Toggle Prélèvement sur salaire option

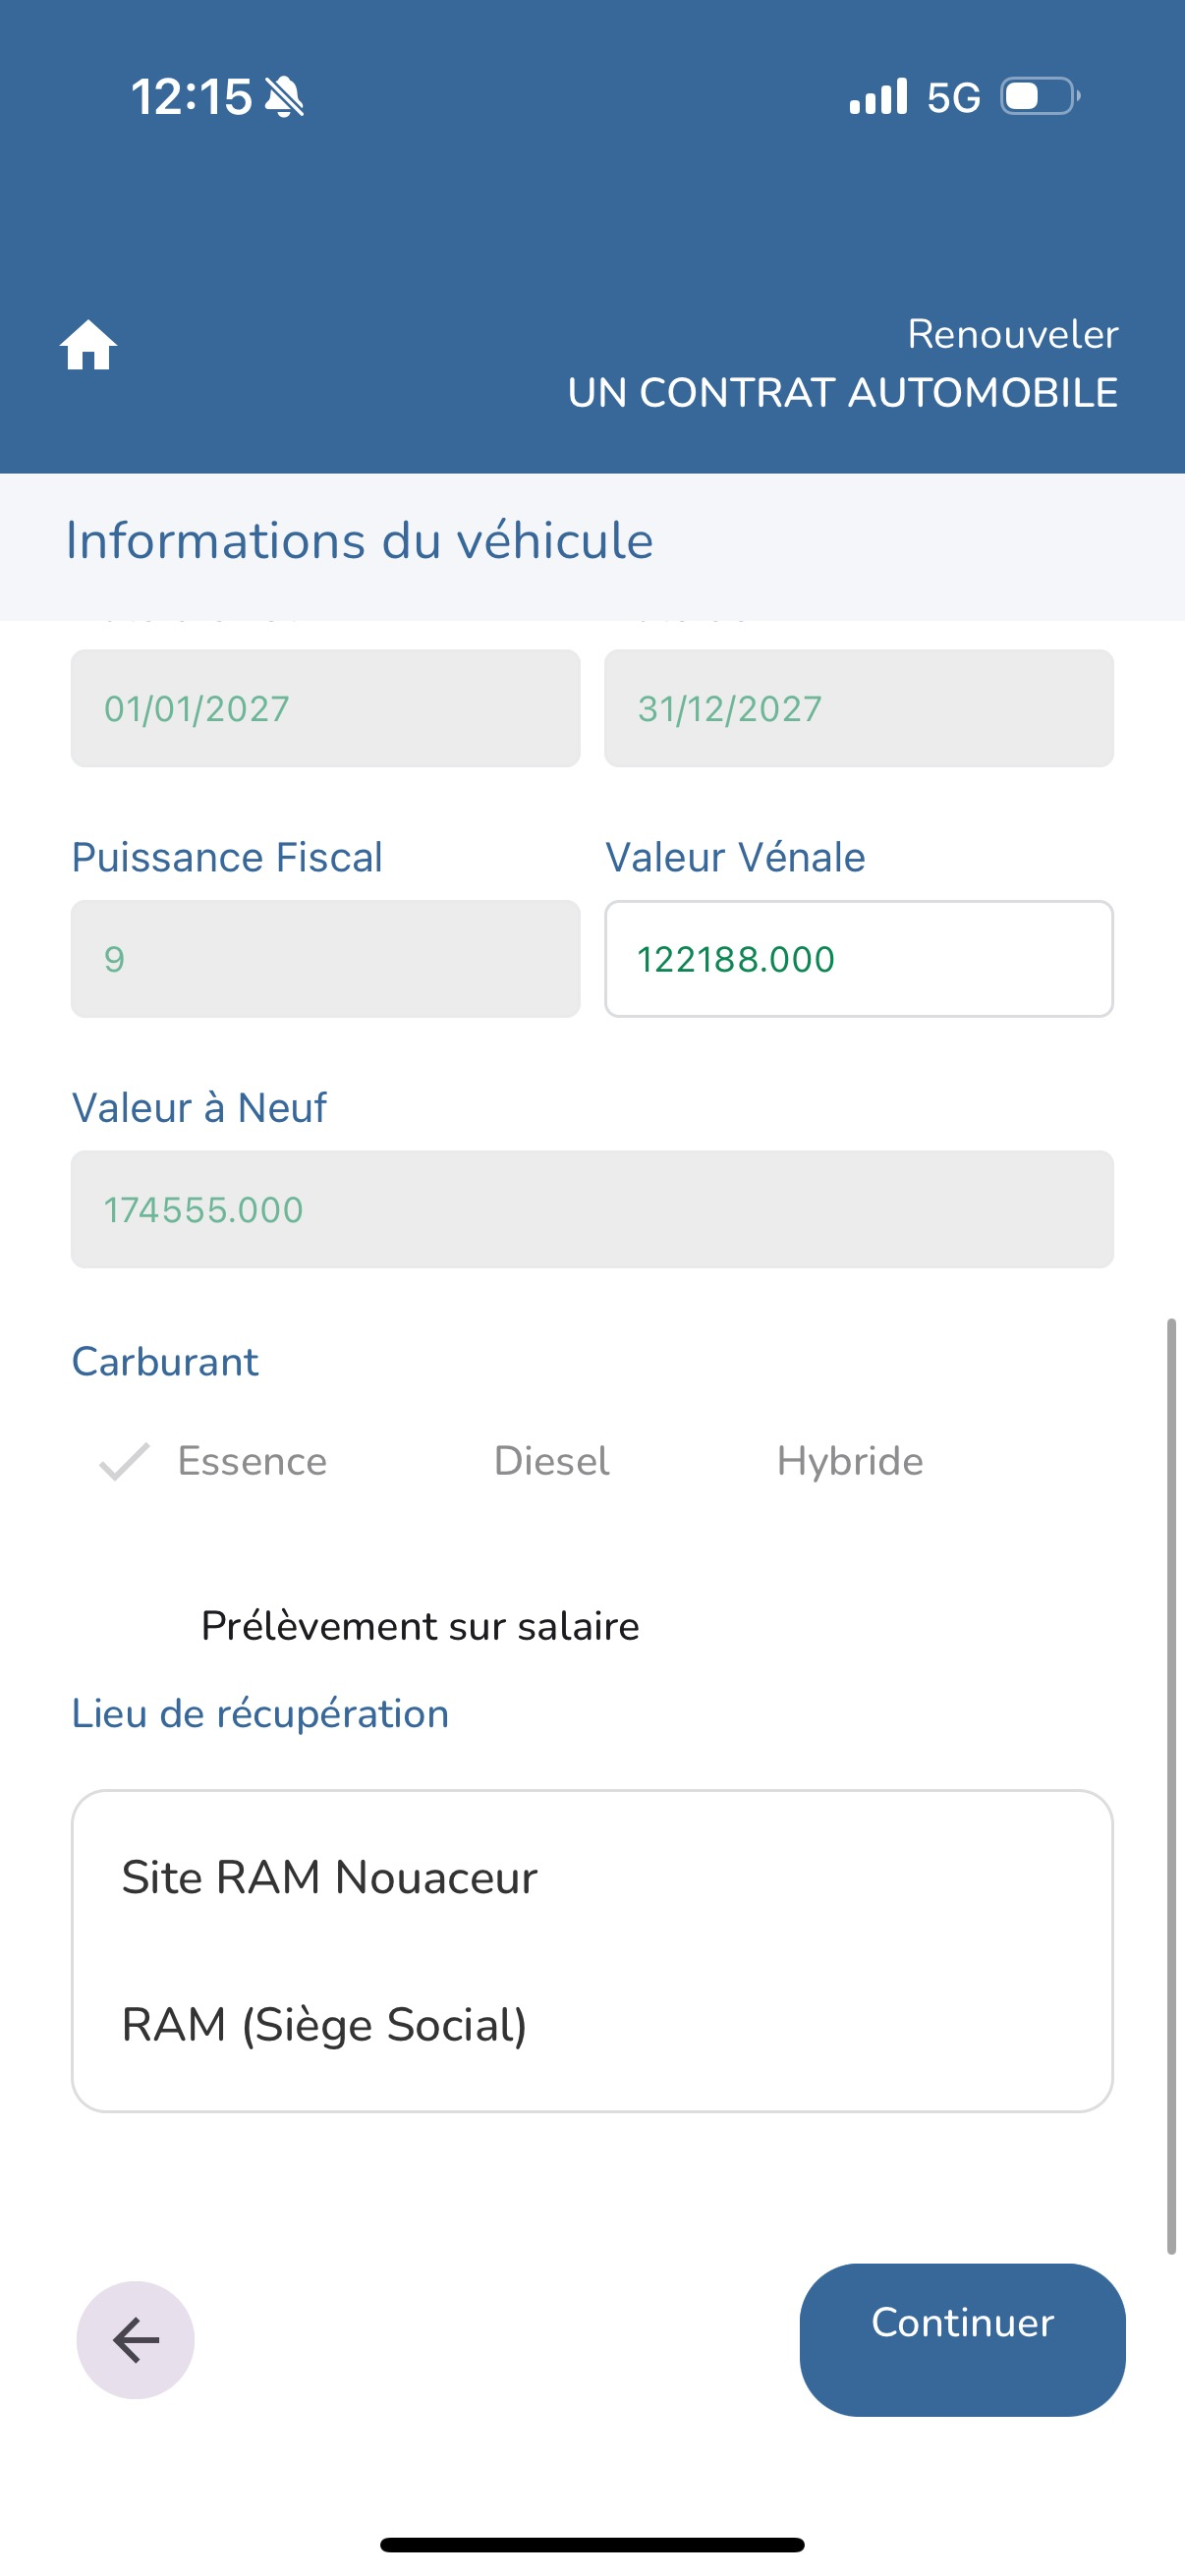[420, 1626]
